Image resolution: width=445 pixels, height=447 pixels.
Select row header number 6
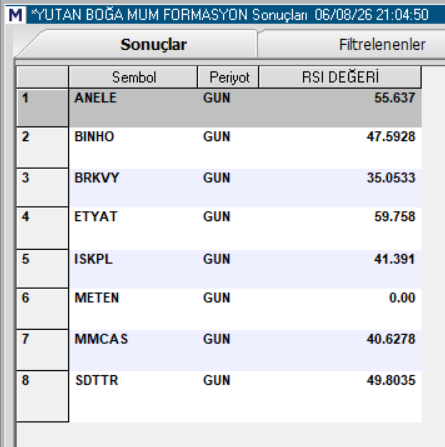43,309
